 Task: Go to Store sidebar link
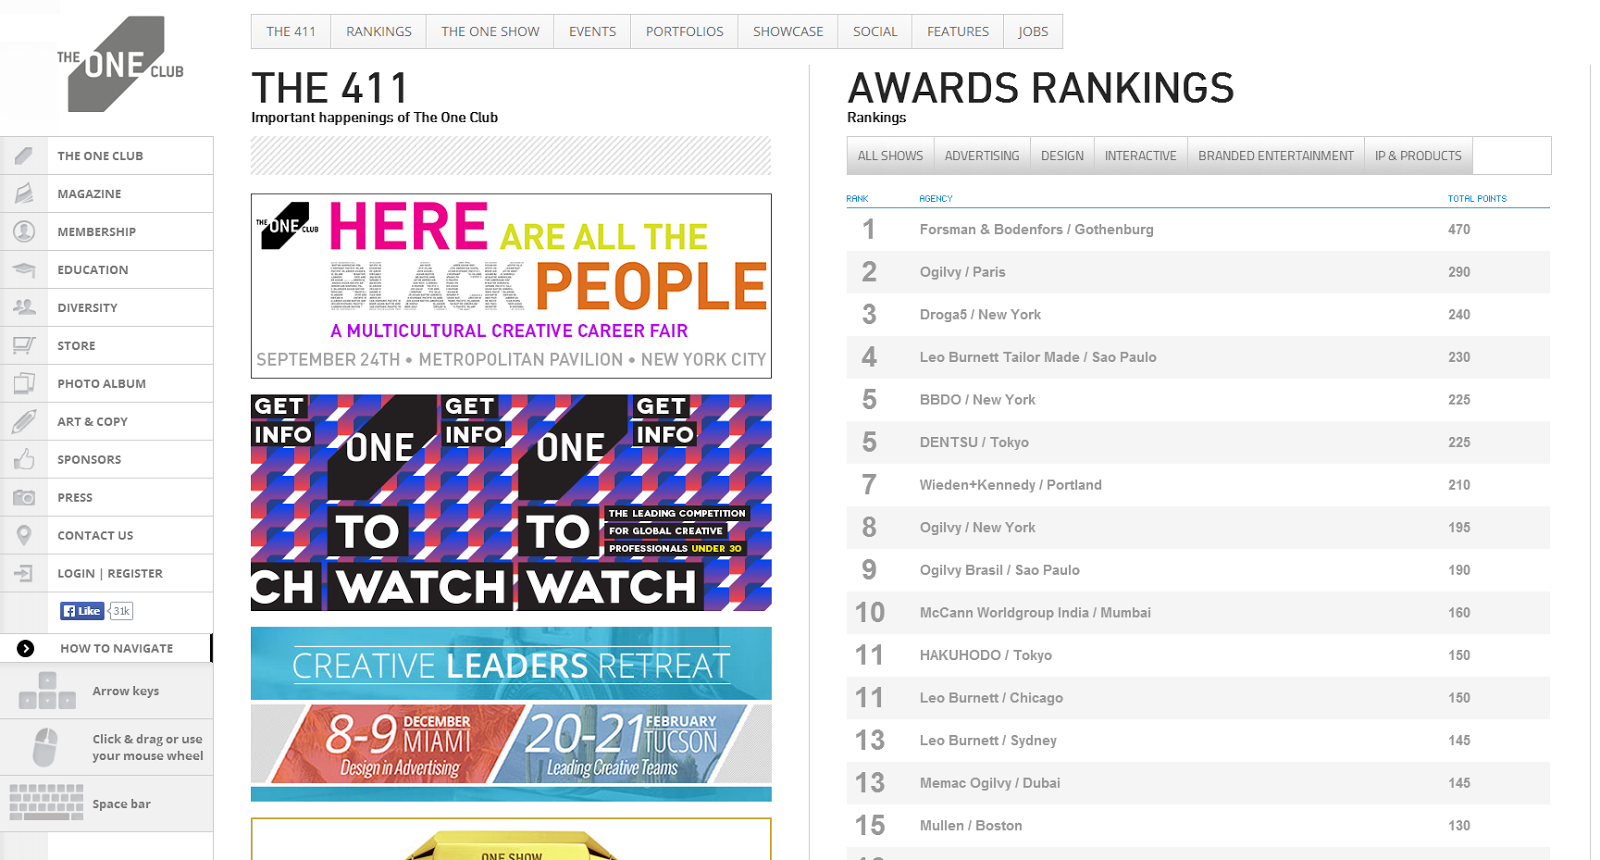coord(76,346)
